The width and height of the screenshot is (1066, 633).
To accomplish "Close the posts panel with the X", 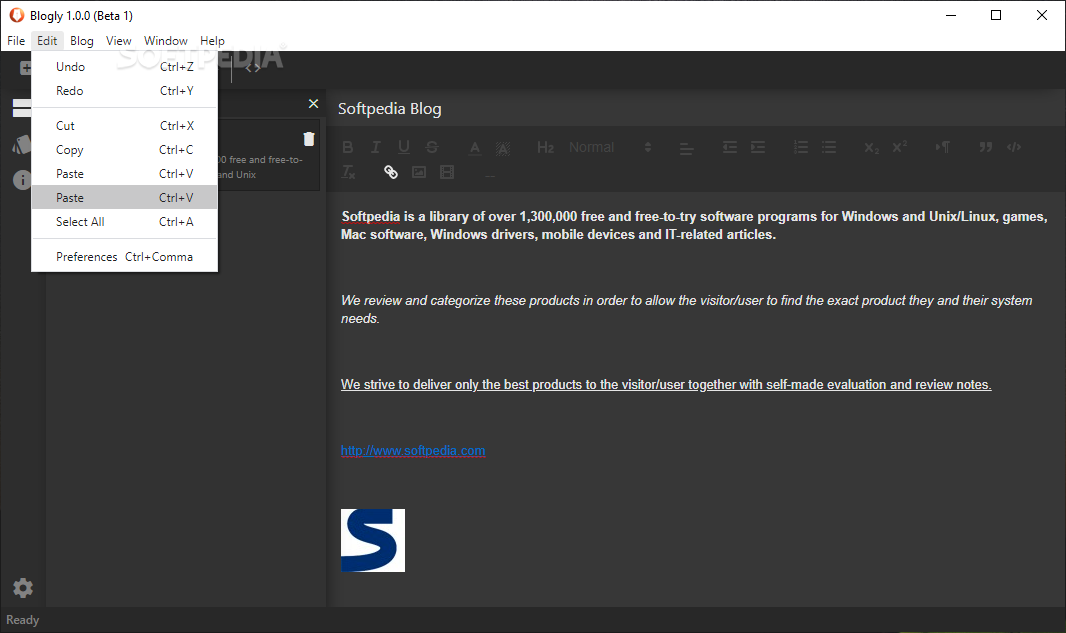I will click(313, 103).
